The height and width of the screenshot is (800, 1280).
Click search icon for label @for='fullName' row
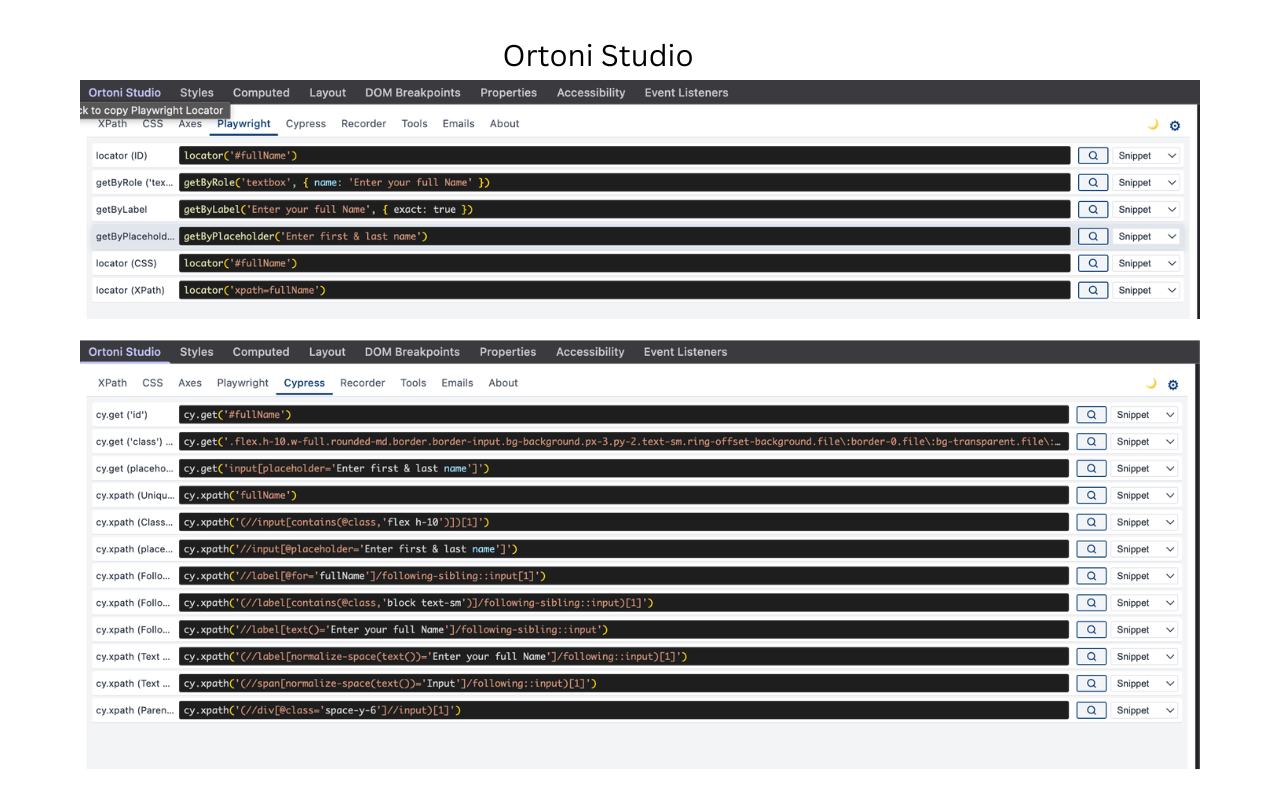[1091, 577]
